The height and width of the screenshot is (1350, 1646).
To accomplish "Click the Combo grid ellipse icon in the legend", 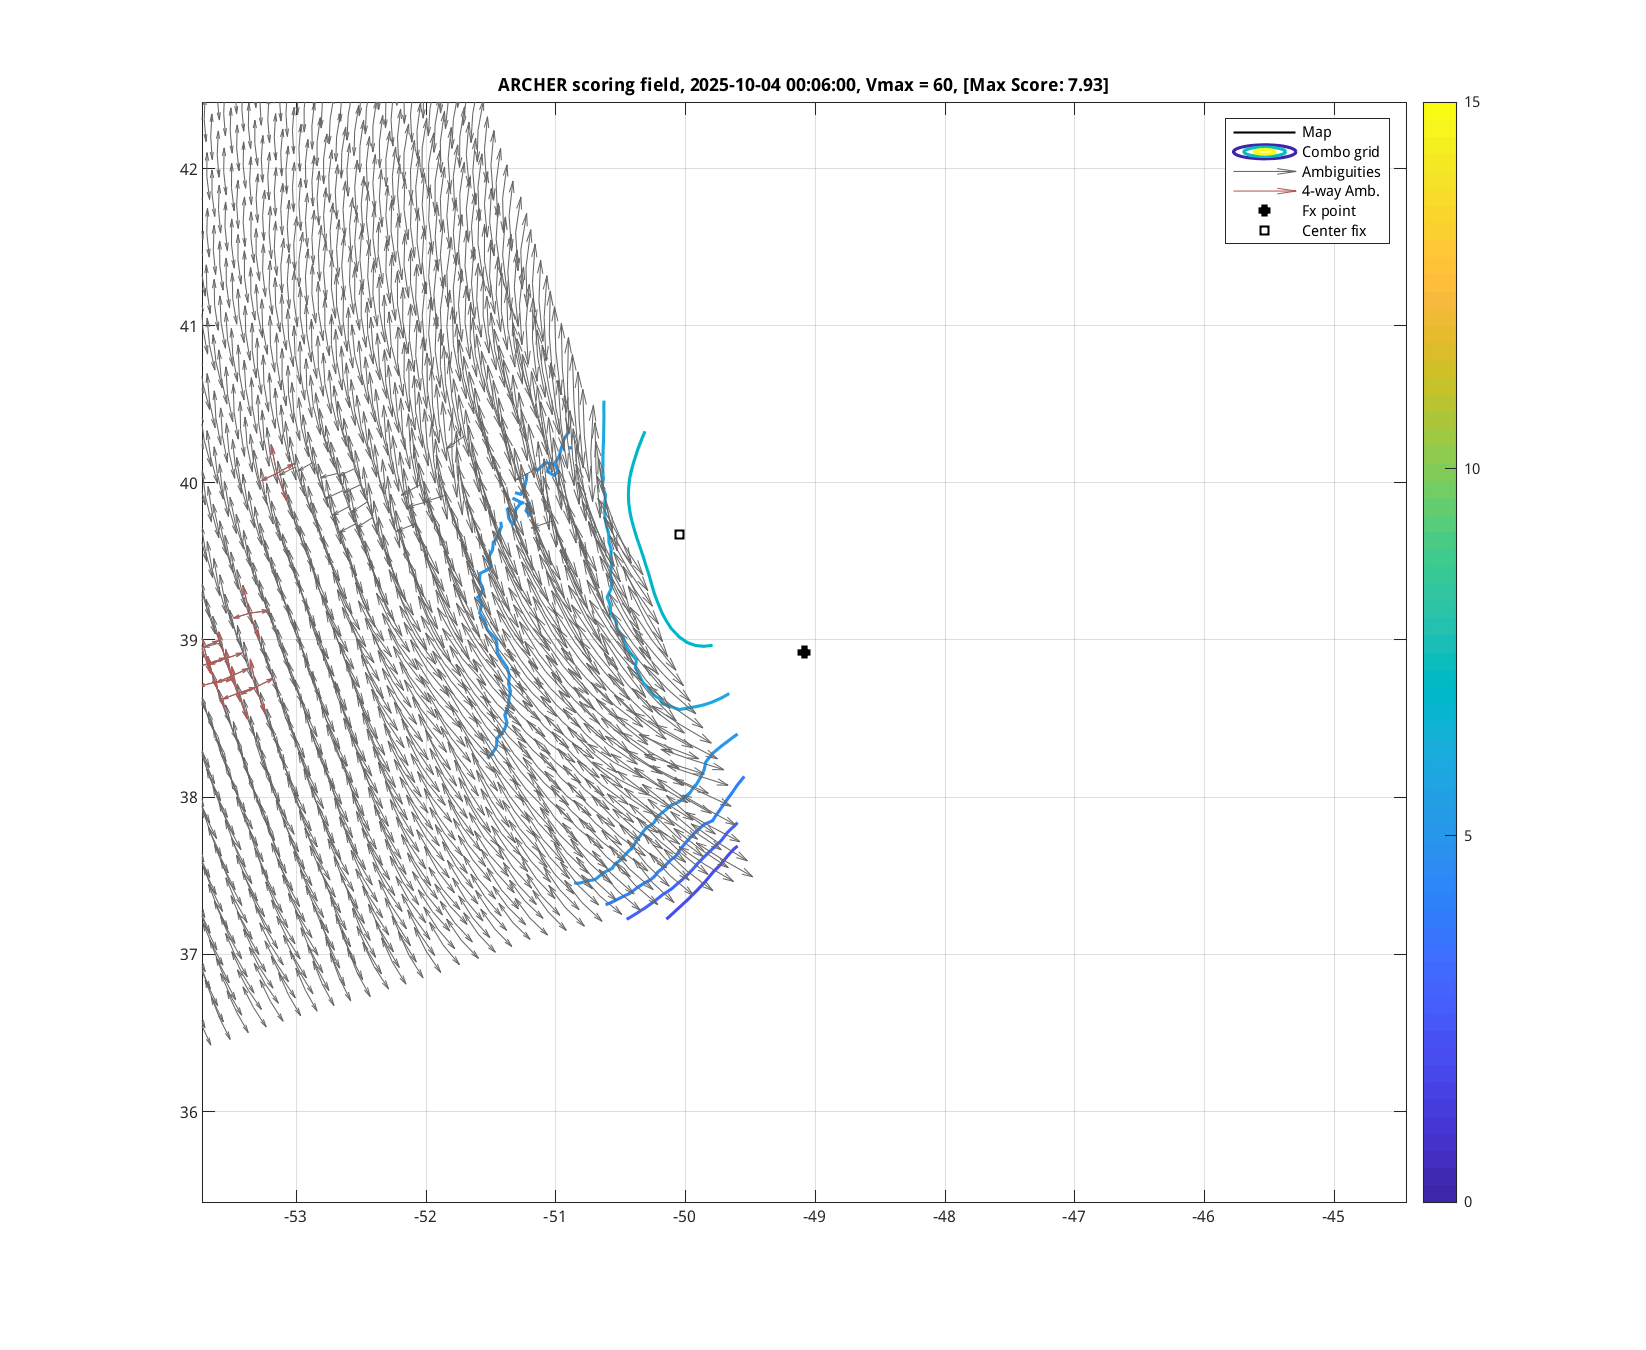I will pos(1264,152).
